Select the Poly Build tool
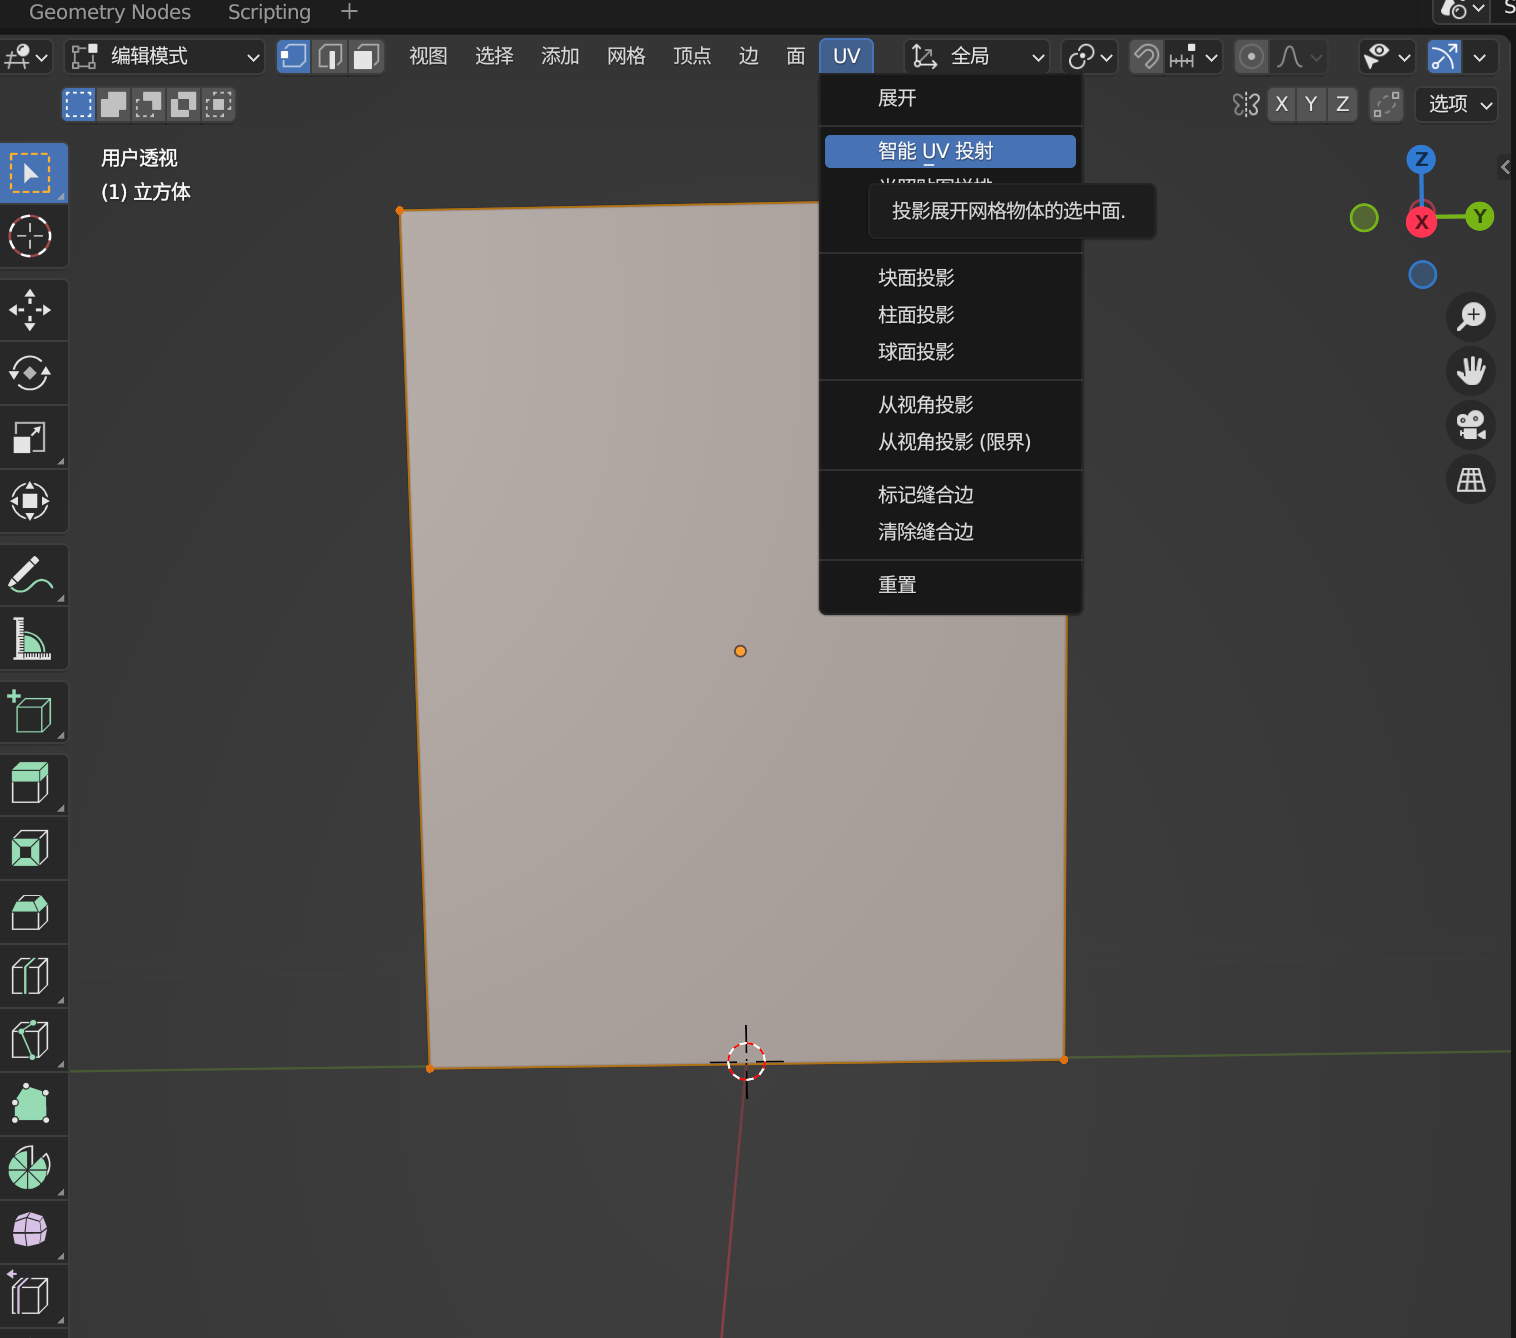1516x1338 pixels. (31, 1104)
